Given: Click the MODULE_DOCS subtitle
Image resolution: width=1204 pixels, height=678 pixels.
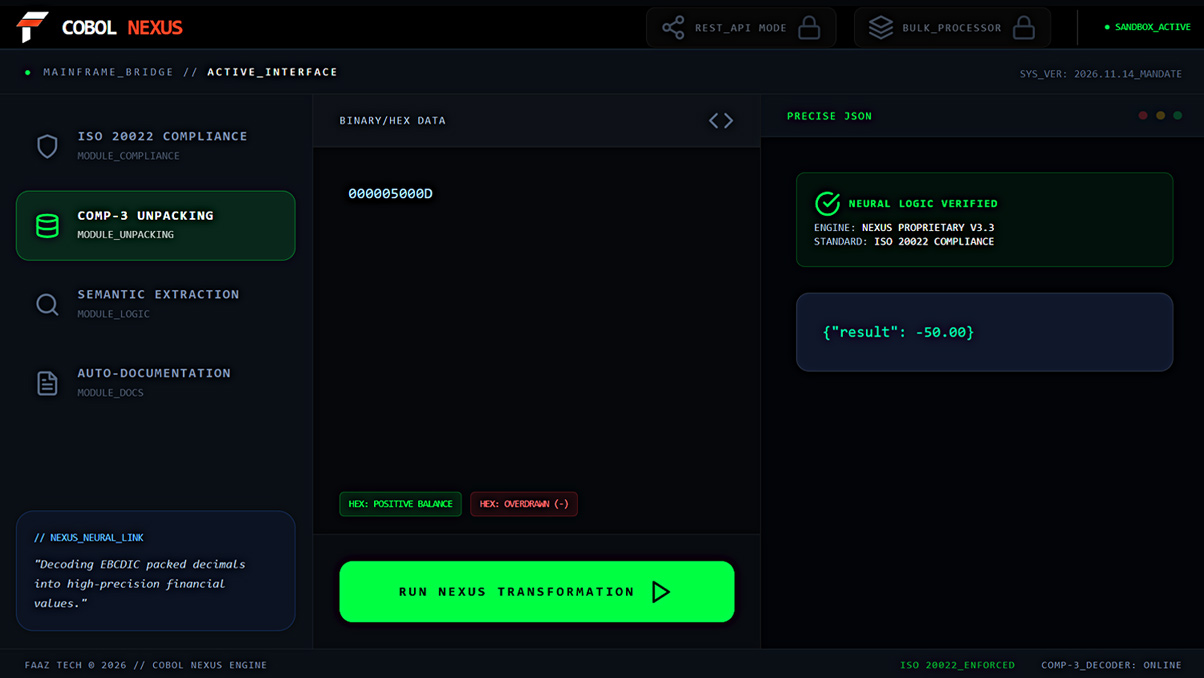Looking at the screenshot, I should pyautogui.click(x=110, y=393).
